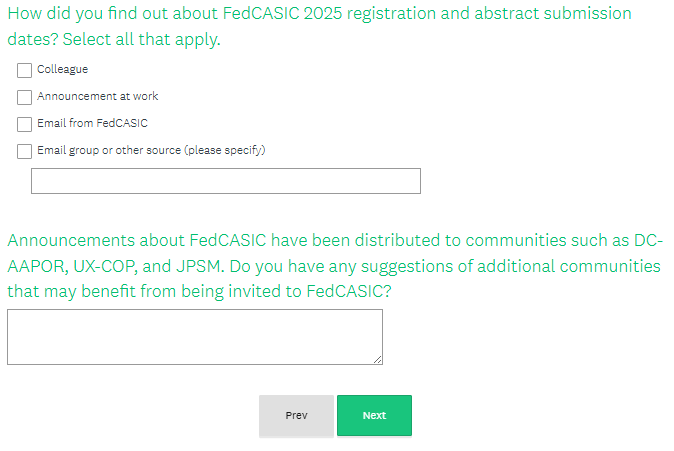Proceed with the green Next button
The height and width of the screenshot is (451, 674).
point(374,416)
